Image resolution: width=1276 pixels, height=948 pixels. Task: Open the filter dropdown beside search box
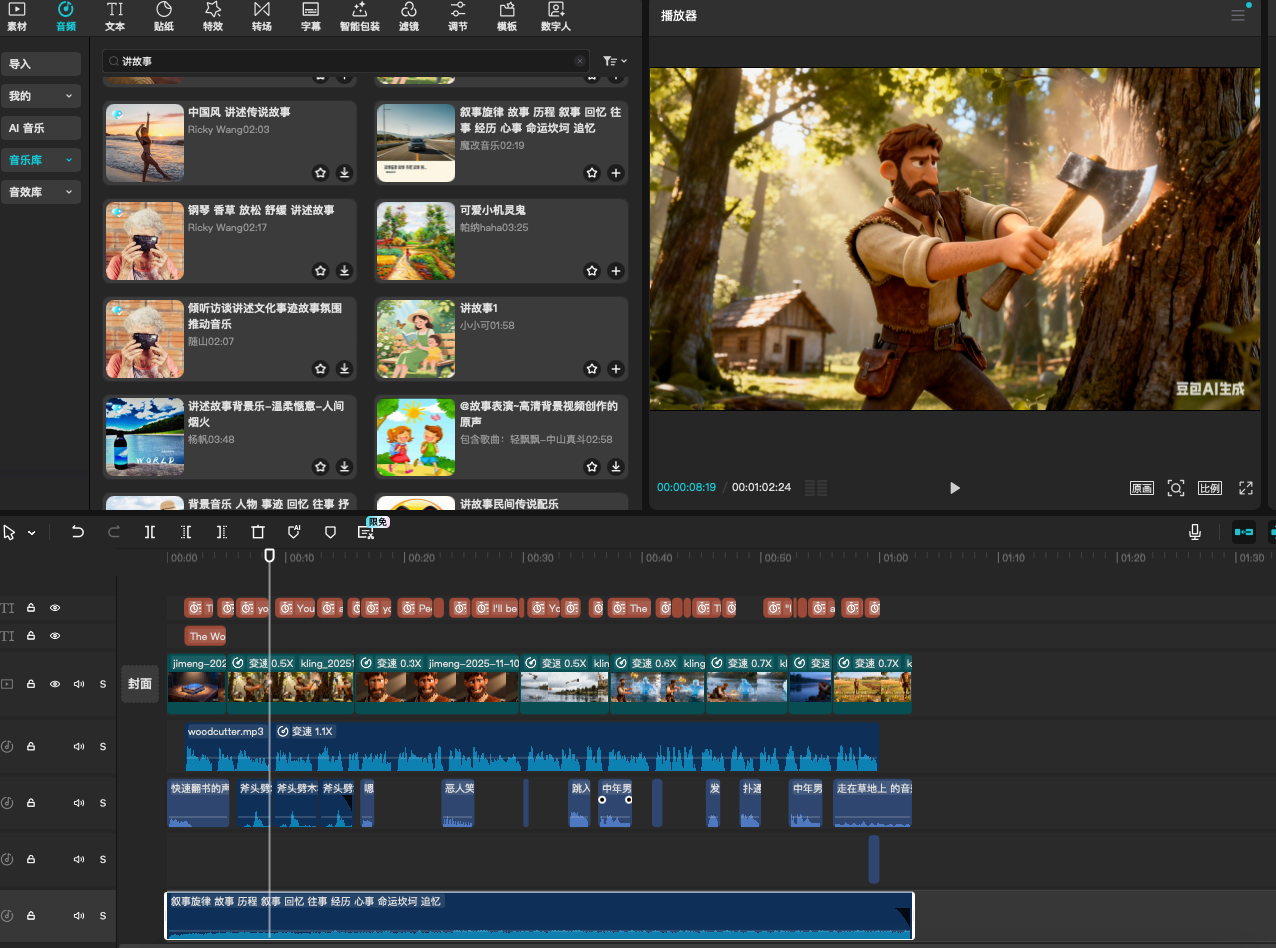coord(615,61)
